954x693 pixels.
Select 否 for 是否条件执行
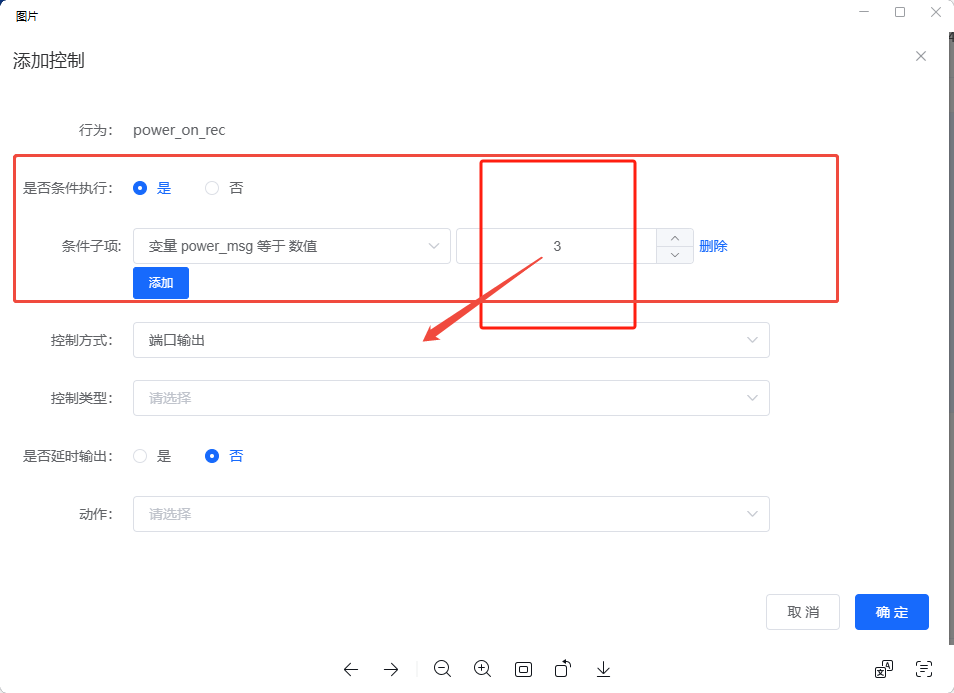coord(210,187)
